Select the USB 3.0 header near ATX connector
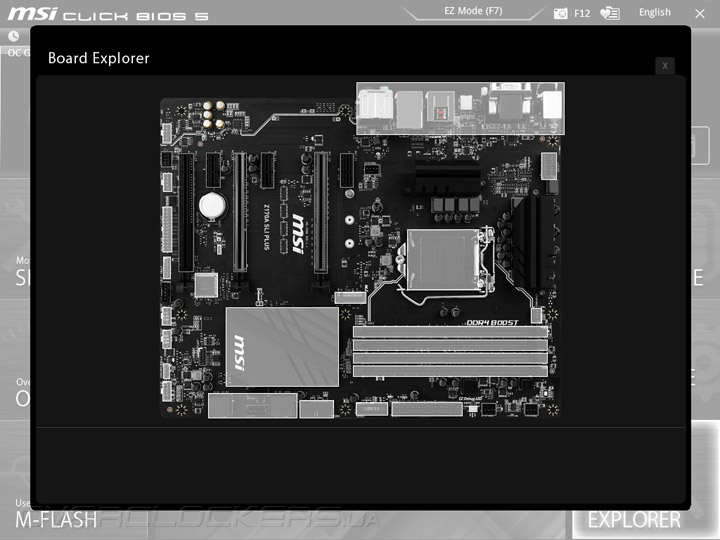Screen dimensions: 720x540 (371, 409)
